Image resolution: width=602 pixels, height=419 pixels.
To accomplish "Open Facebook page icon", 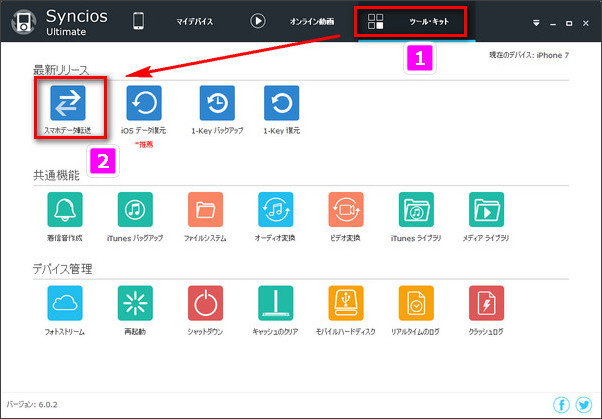I will click(x=561, y=404).
